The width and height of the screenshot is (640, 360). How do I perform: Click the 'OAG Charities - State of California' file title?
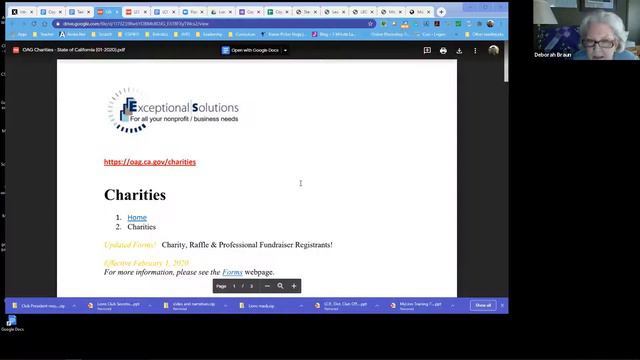click(74, 50)
